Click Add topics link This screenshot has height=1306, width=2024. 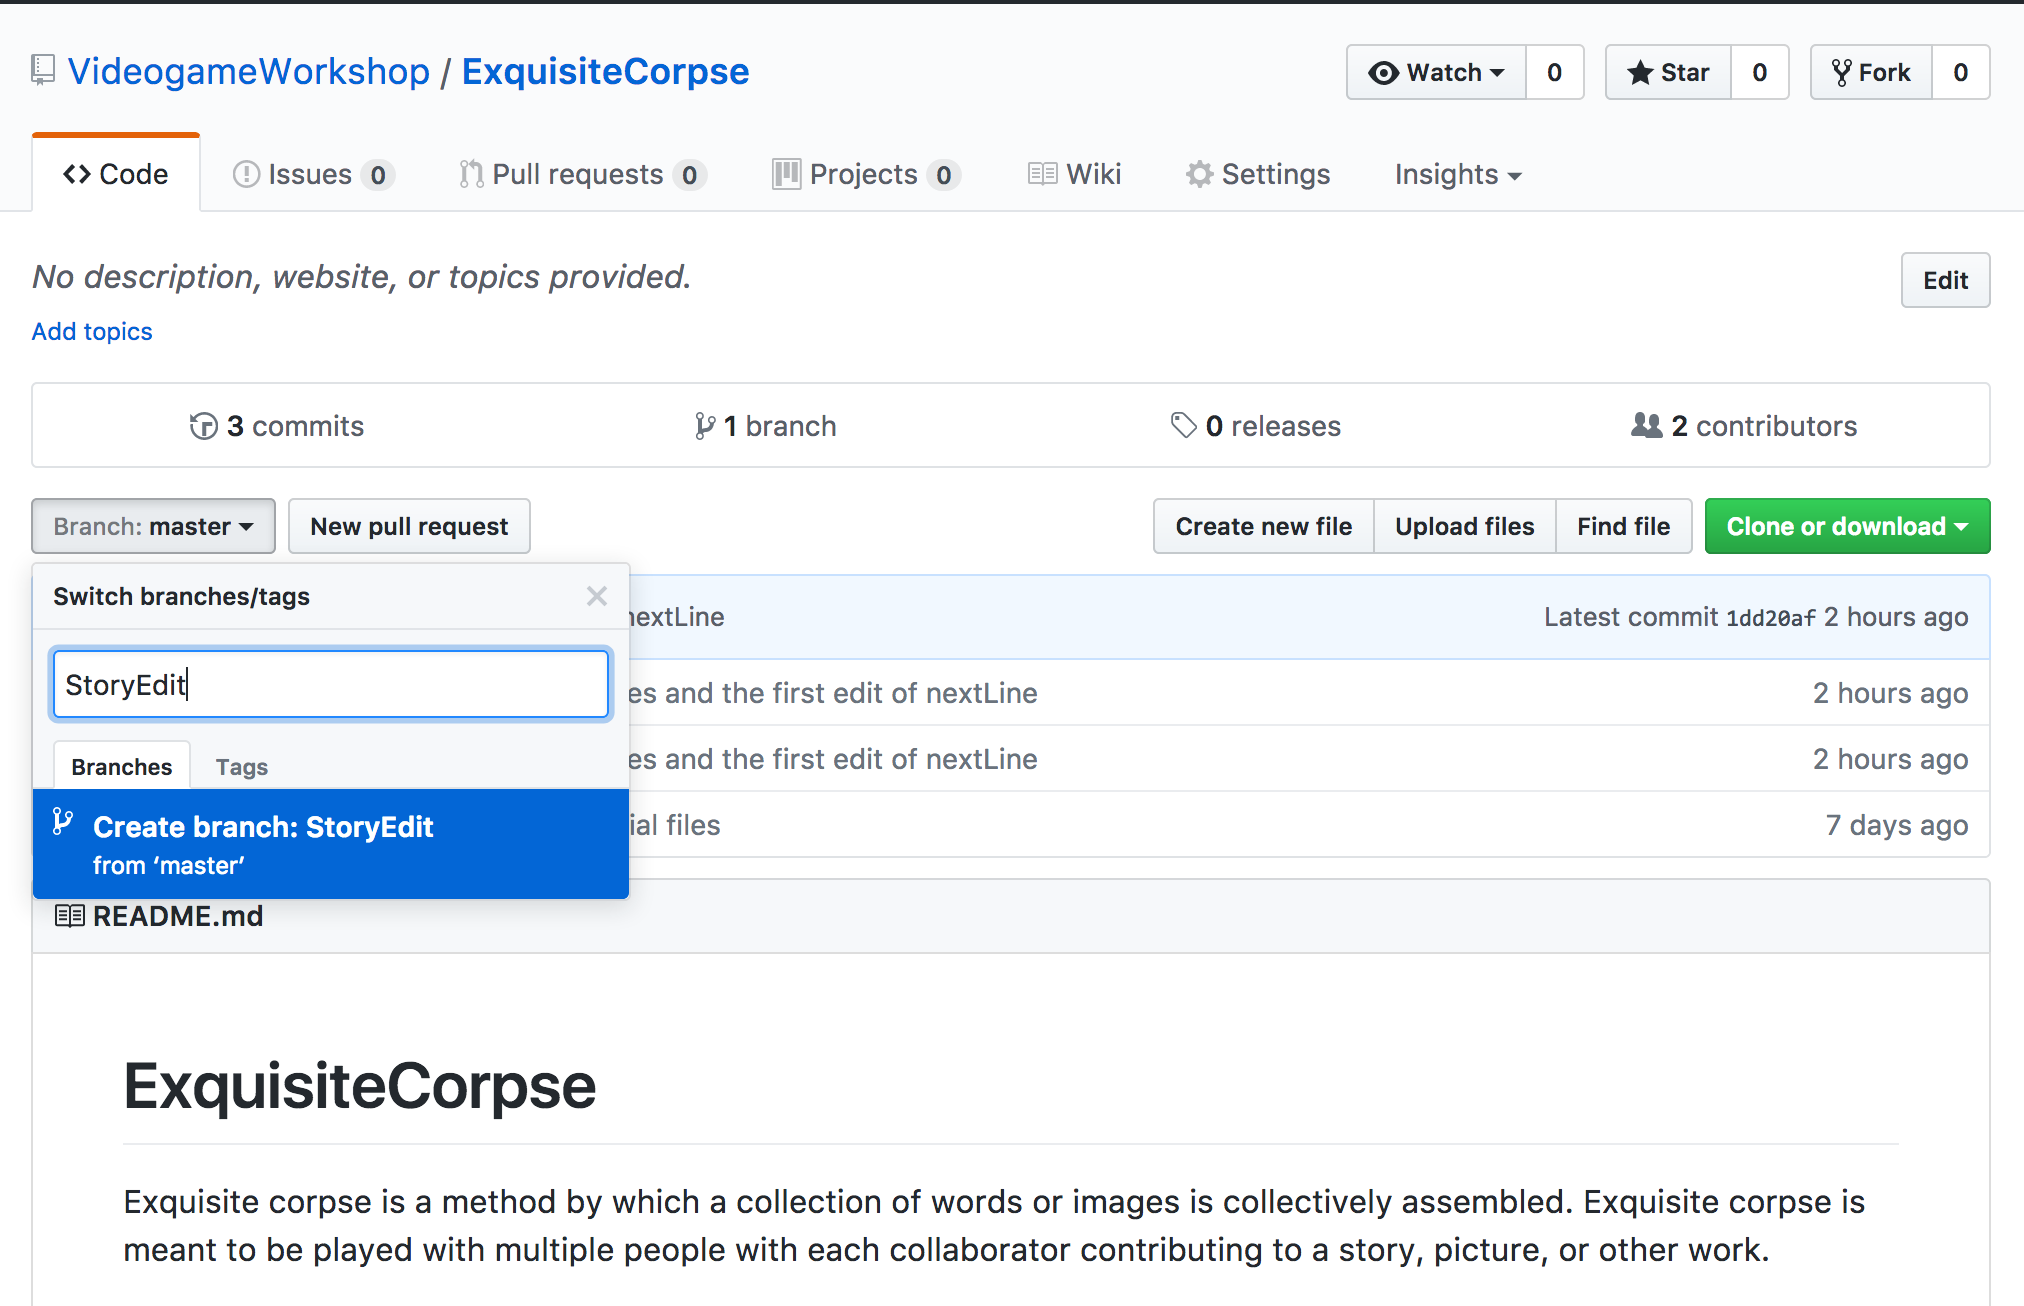(92, 331)
